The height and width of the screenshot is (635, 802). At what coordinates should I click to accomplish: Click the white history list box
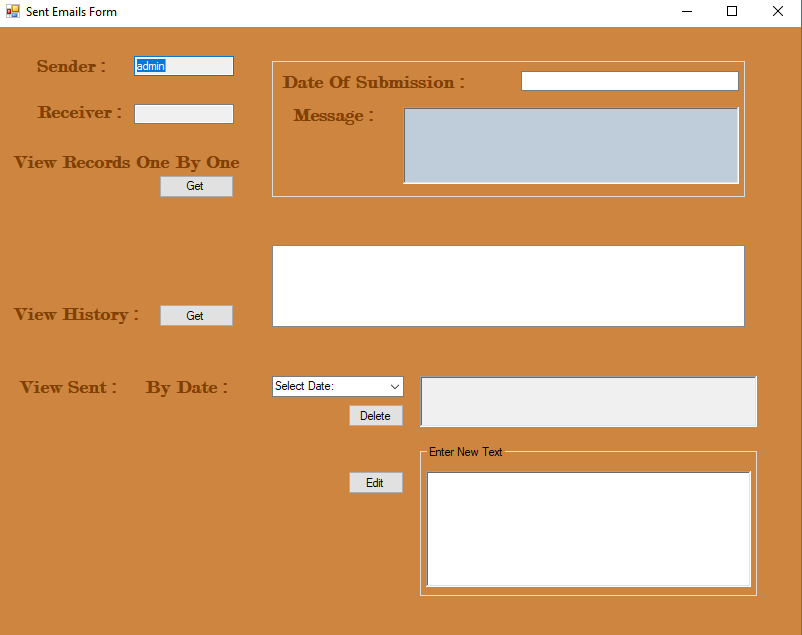[508, 286]
